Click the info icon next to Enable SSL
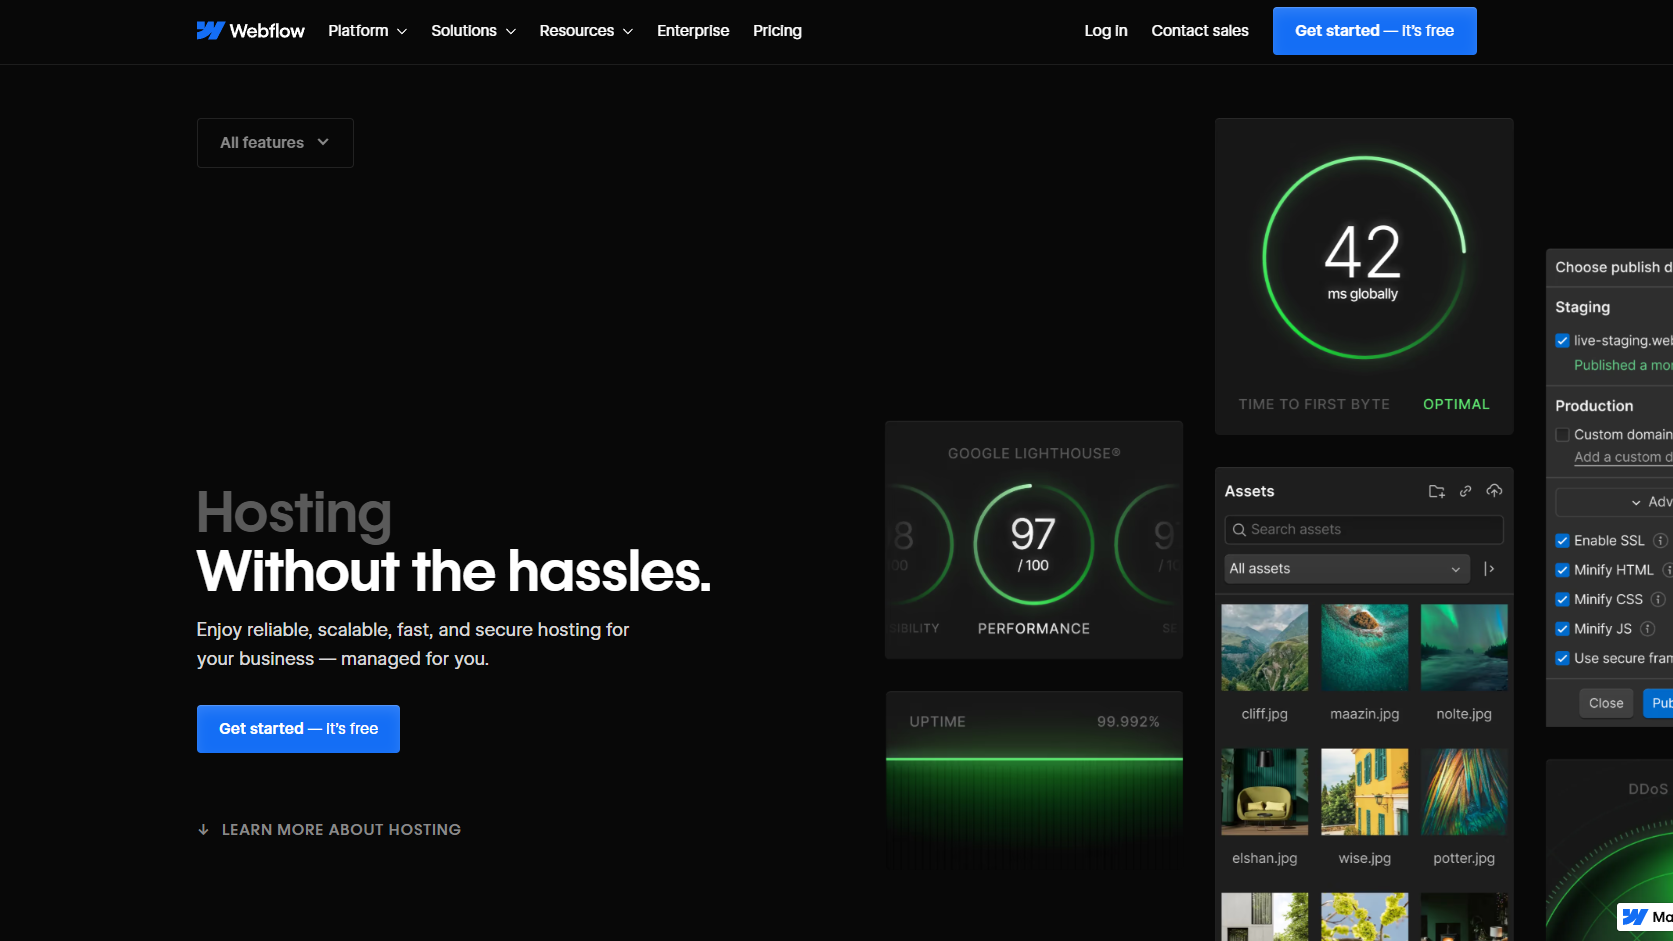This screenshot has width=1673, height=941. pyautogui.click(x=1660, y=541)
